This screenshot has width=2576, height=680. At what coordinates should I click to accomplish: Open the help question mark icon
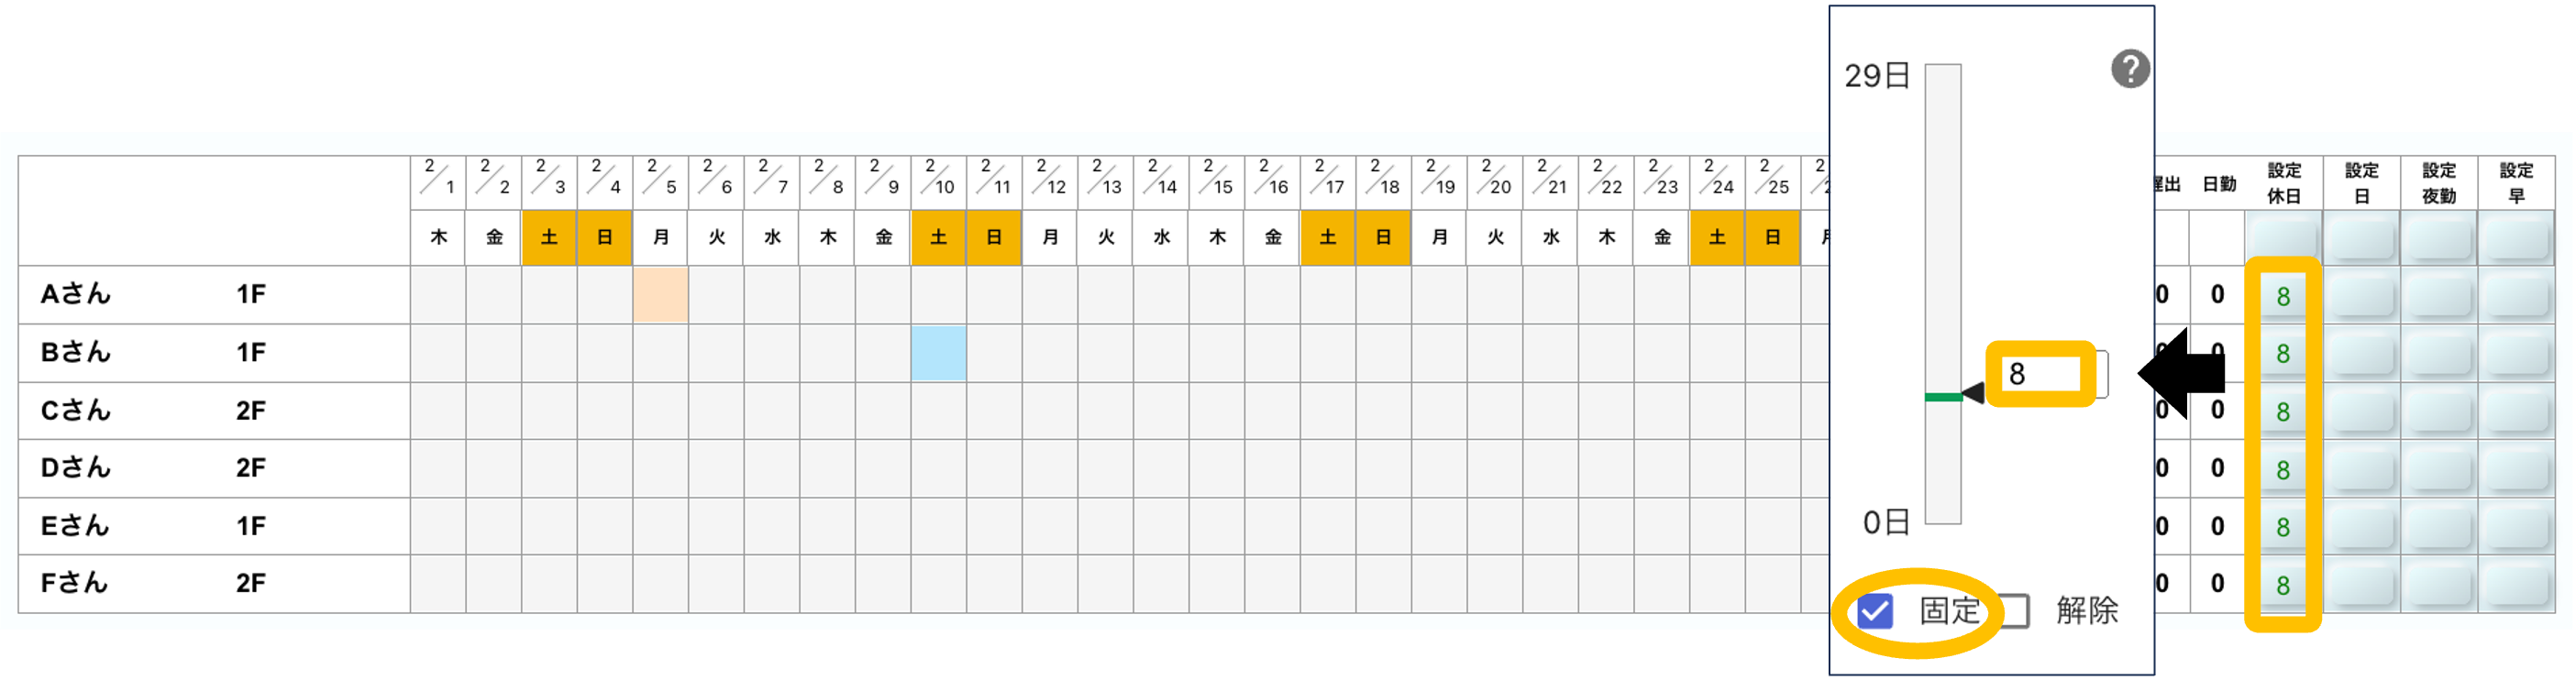coord(2130,69)
